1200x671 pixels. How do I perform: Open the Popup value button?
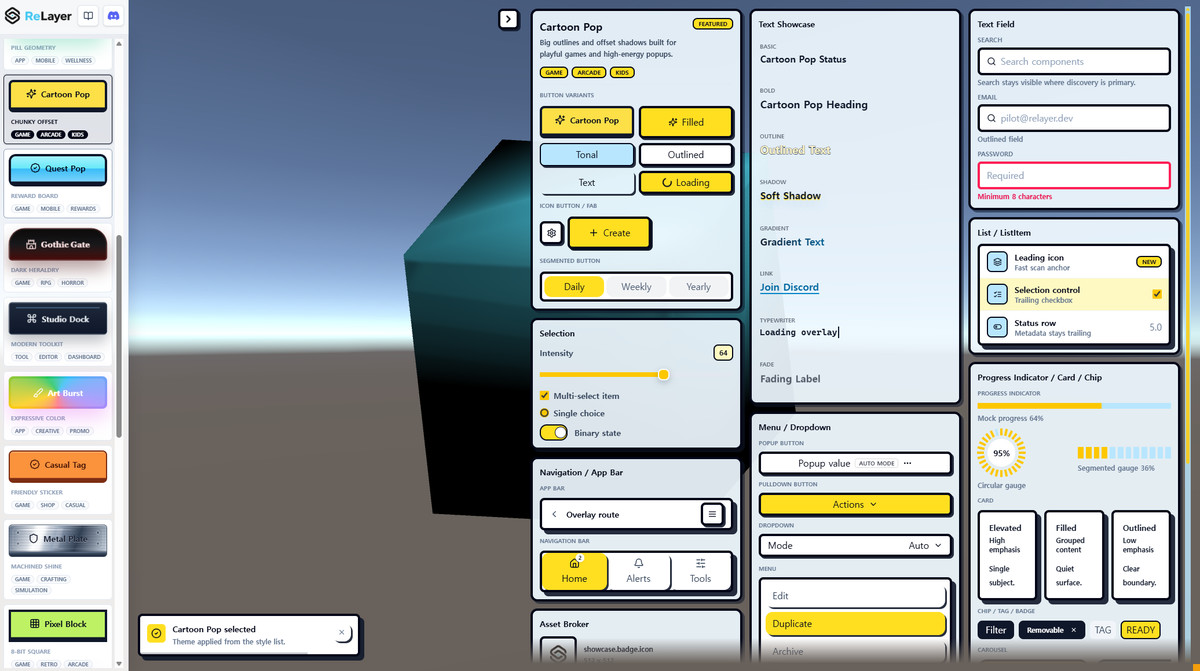855,463
